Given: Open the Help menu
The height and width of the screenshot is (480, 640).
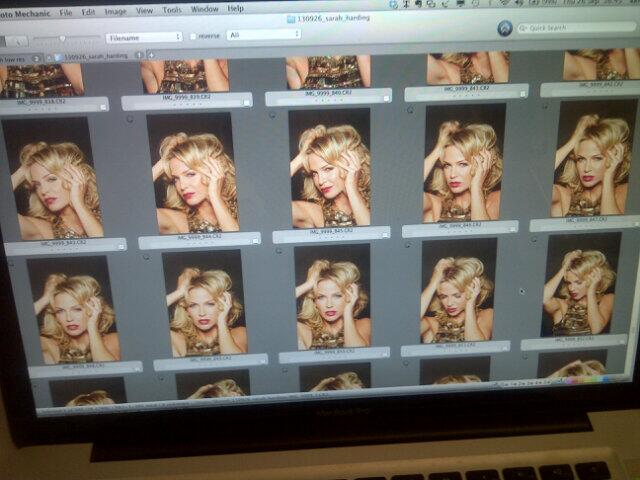Looking at the screenshot, I should [236, 8].
